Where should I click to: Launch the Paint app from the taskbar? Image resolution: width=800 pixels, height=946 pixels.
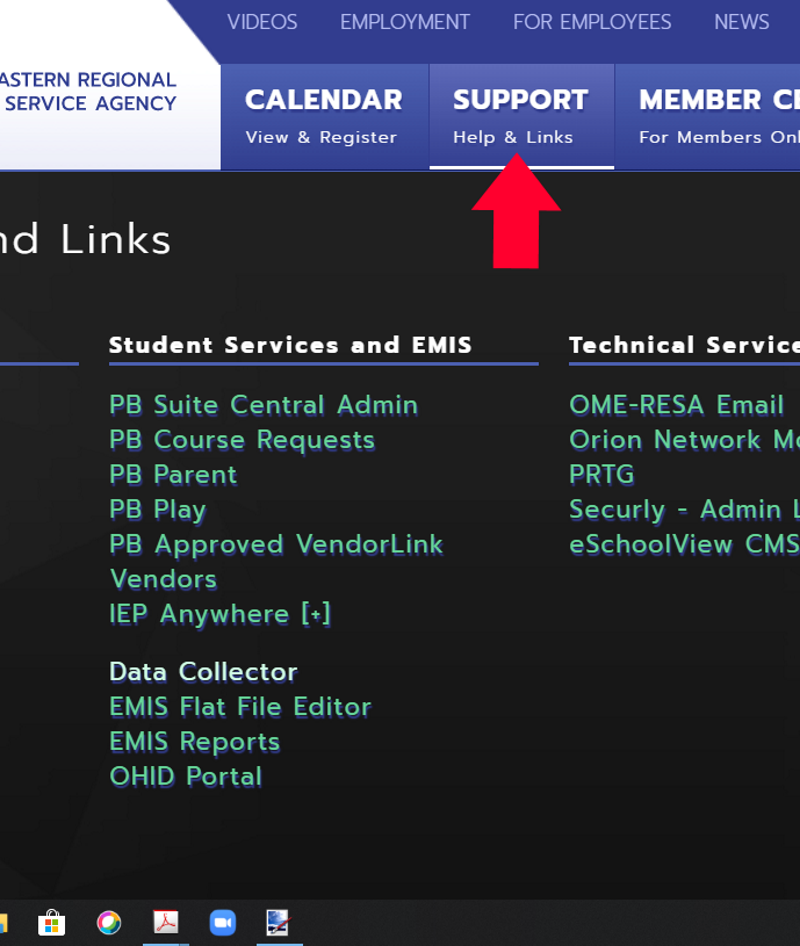click(x=278, y=922)
